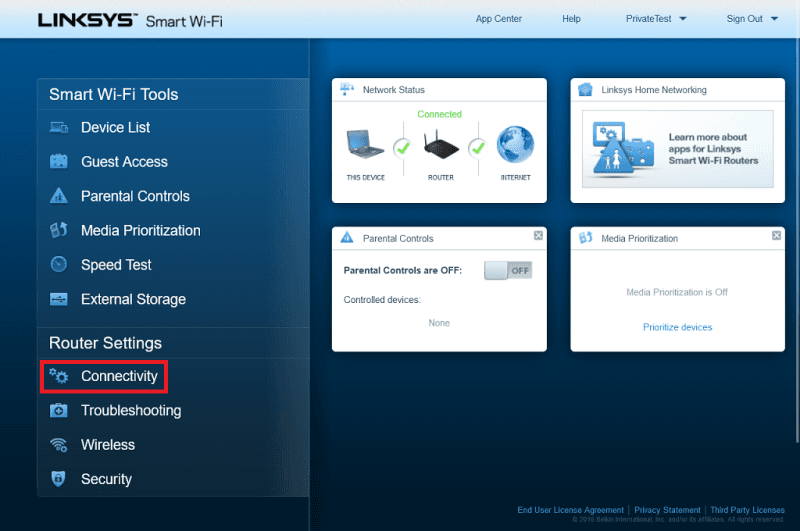Click the Prioritize devices link
This screenshot has width=800, height=531.
(677, 327)
